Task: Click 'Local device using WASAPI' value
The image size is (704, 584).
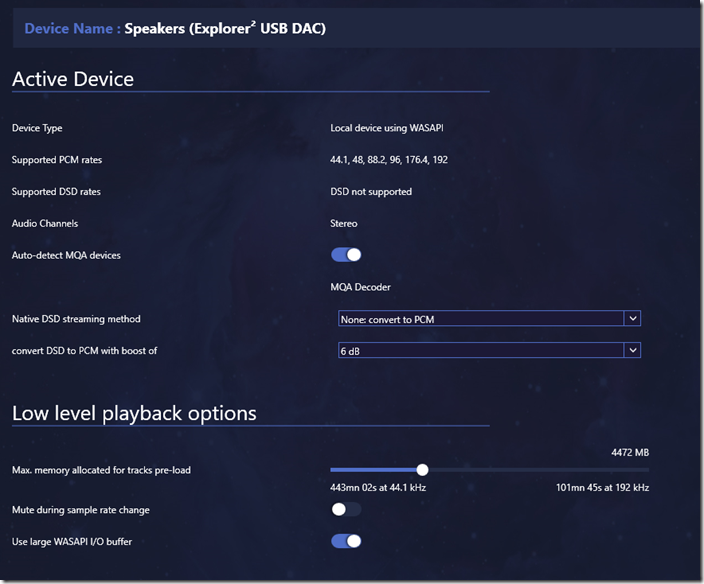Action: coord(387,128)
